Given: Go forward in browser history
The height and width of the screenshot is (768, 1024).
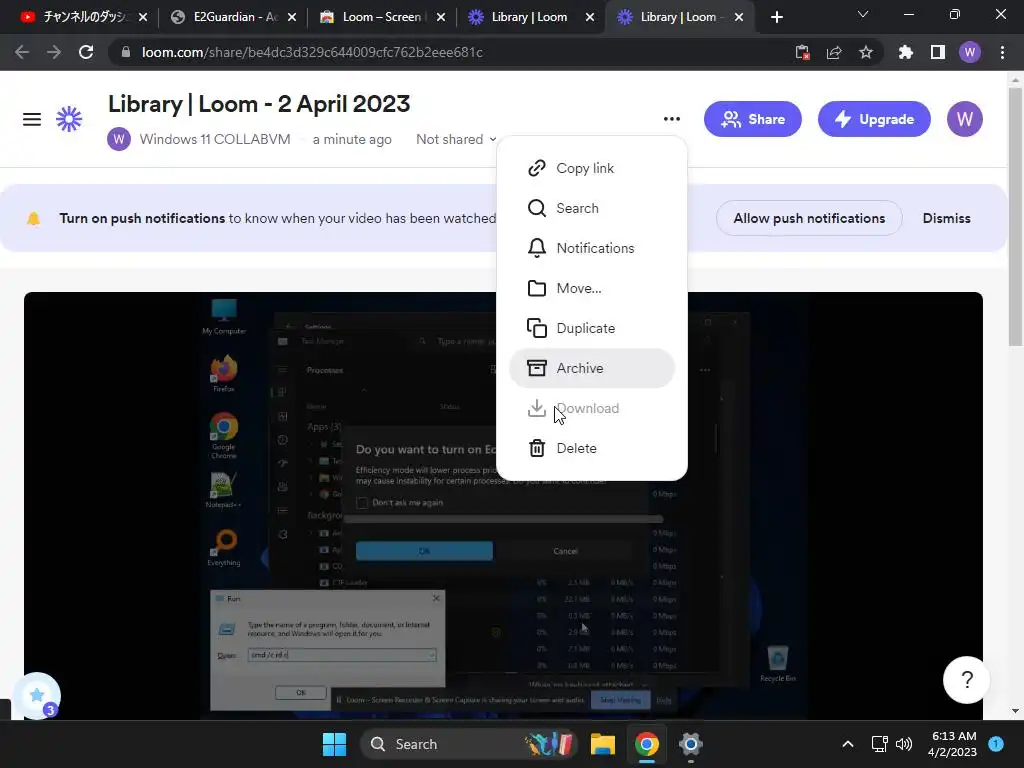Looking at the screenshot, I should 54,52.
